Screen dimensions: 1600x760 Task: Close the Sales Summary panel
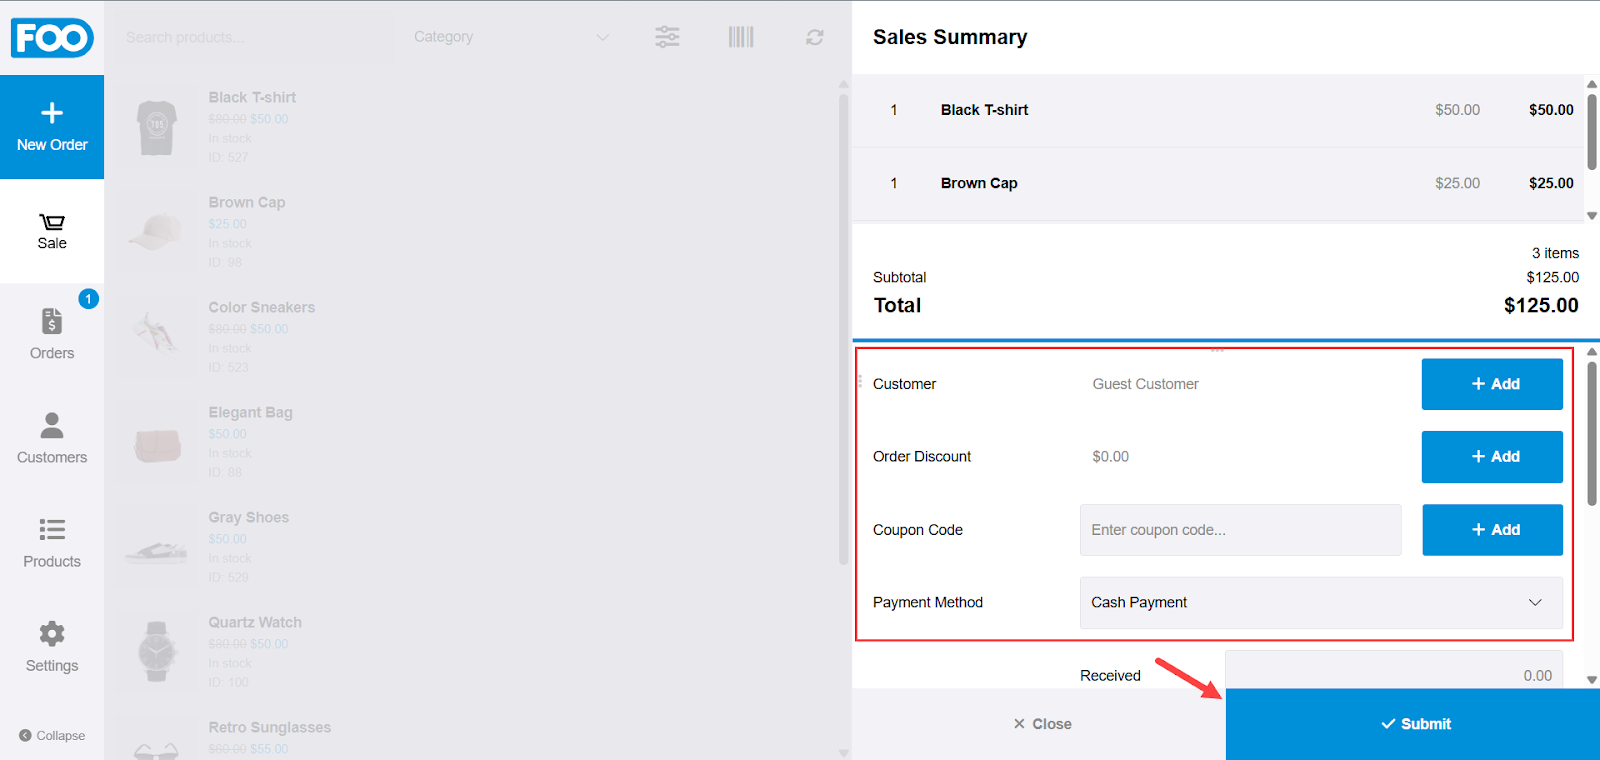click(1041, 724)
